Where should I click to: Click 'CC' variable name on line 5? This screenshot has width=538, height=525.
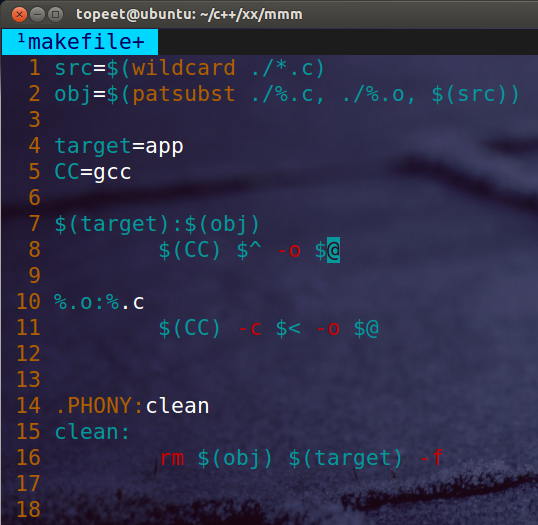tap(67, 172)
